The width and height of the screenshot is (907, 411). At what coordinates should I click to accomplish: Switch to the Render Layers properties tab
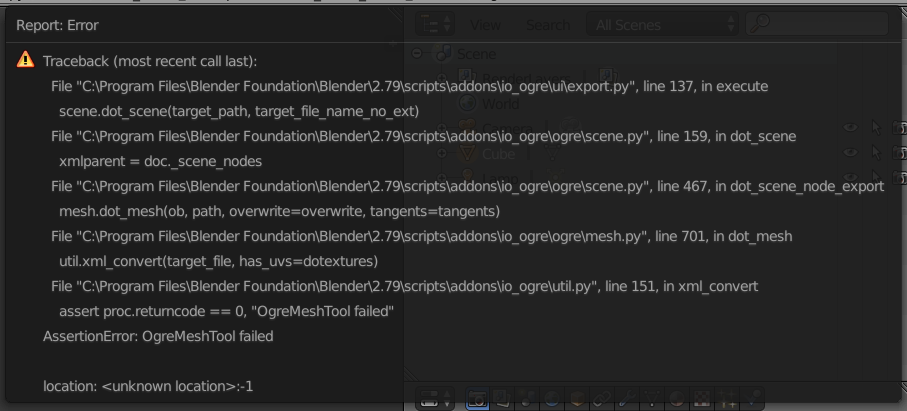click(502, 398)
